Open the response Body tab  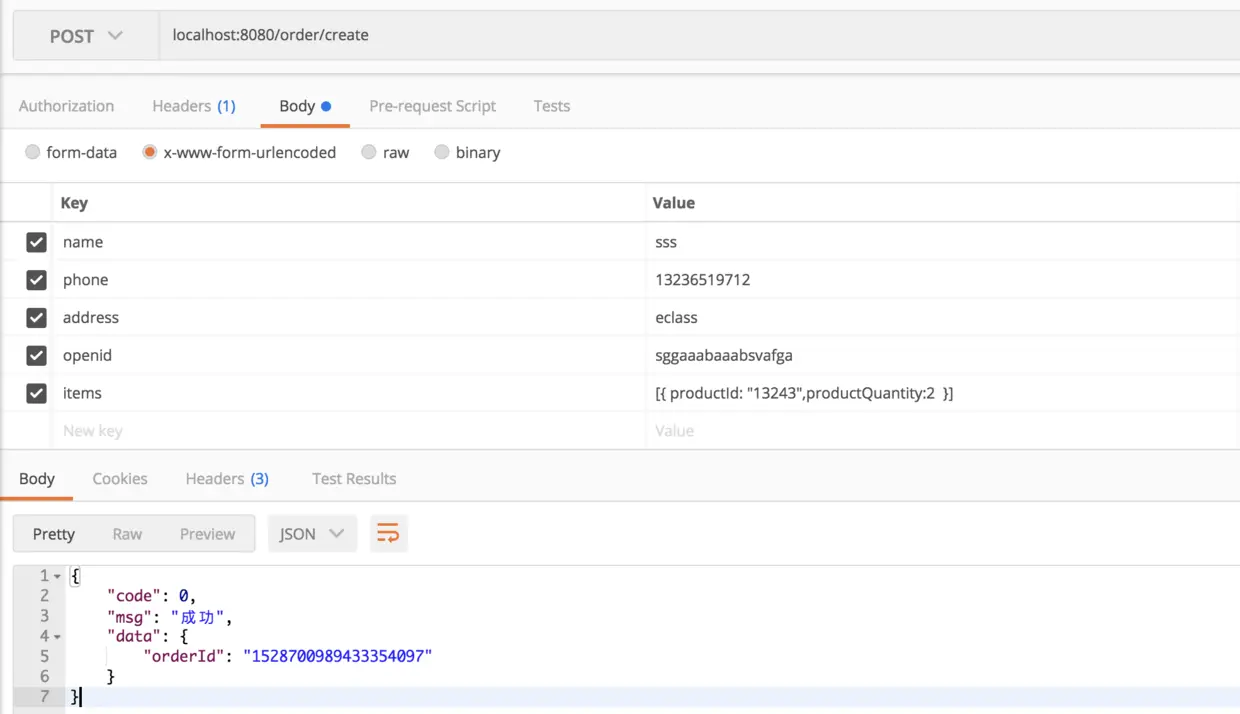(37, 479)
